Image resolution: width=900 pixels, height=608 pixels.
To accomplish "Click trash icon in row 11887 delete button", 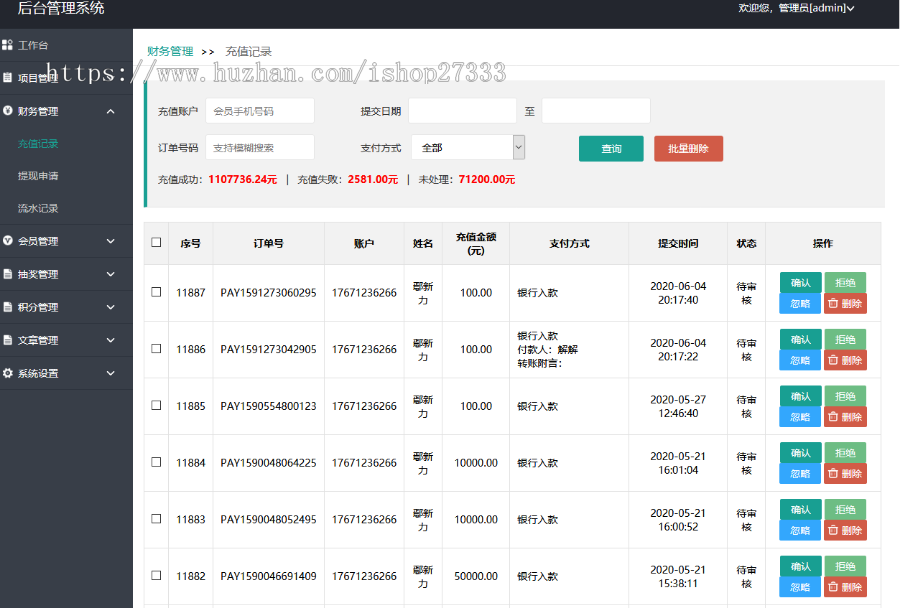I will [833, 303].
